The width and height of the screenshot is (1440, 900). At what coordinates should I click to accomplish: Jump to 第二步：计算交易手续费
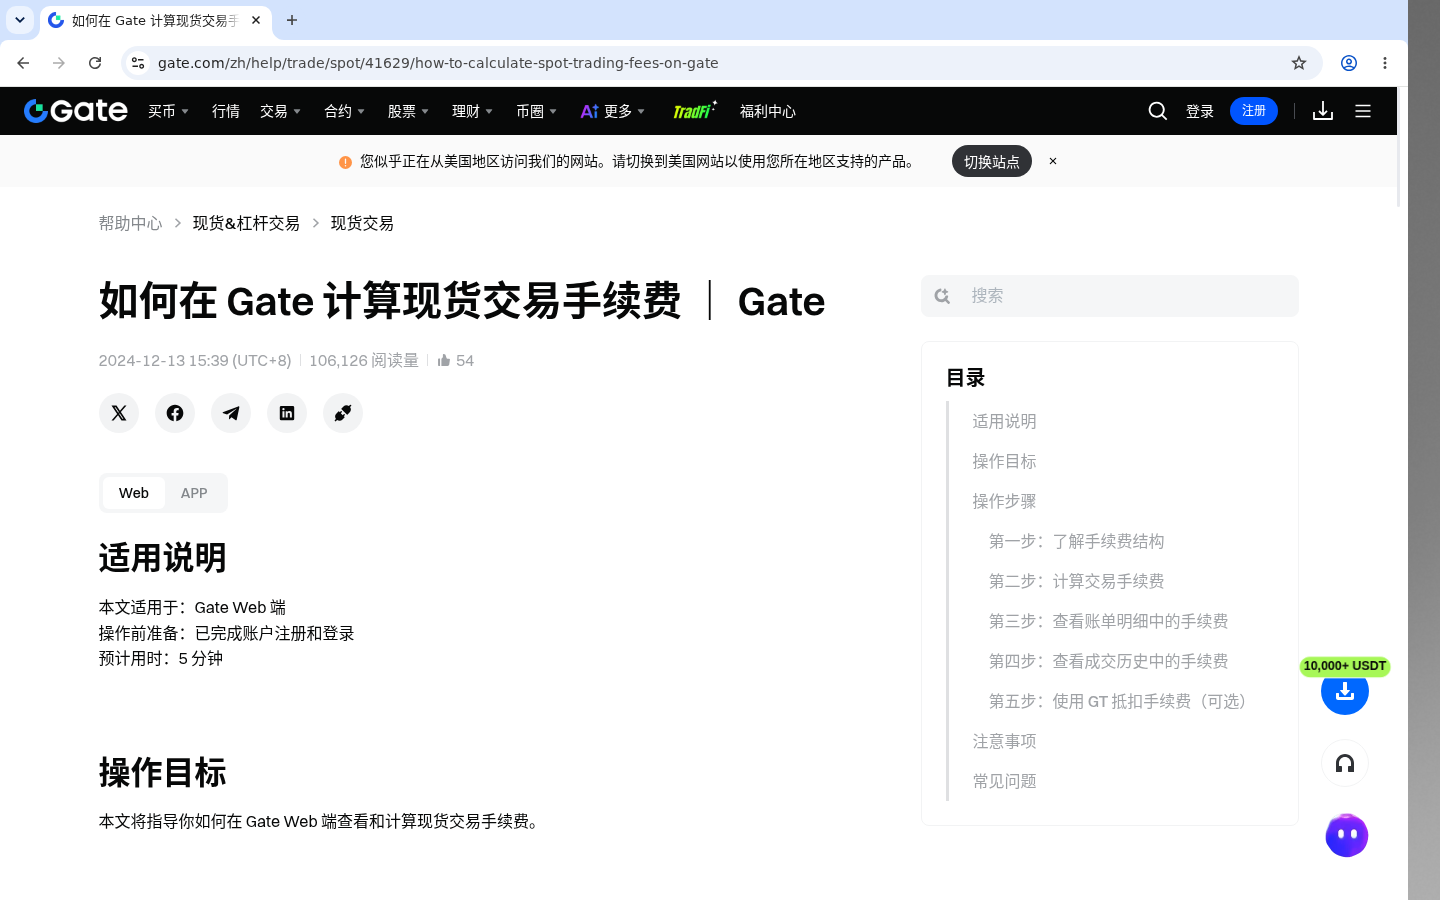(x=1076, y=581)
